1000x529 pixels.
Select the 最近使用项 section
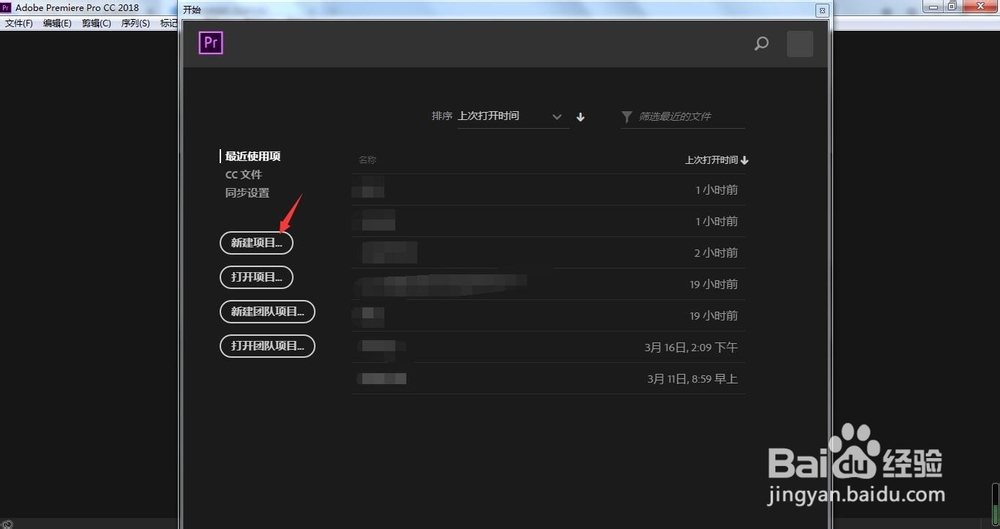253,156
